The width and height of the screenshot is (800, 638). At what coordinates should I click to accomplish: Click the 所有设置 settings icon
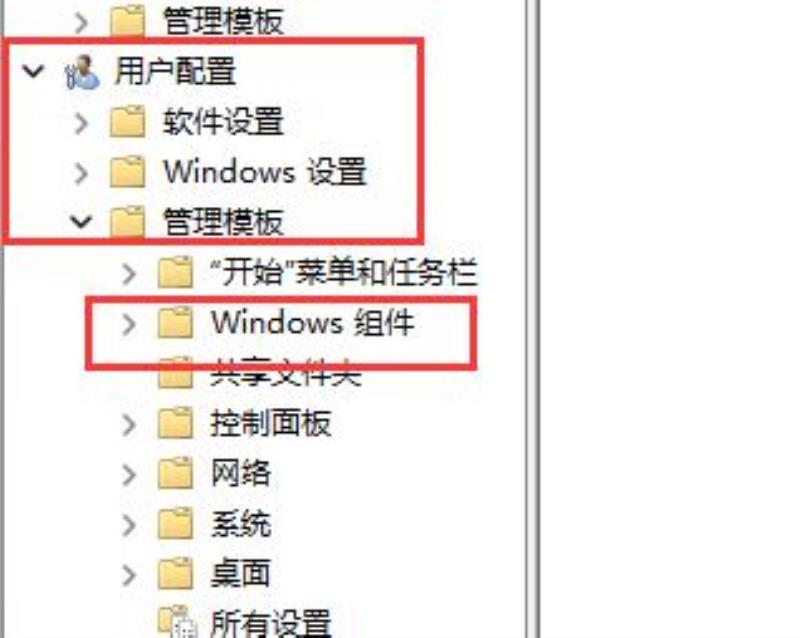pos(177,622)
